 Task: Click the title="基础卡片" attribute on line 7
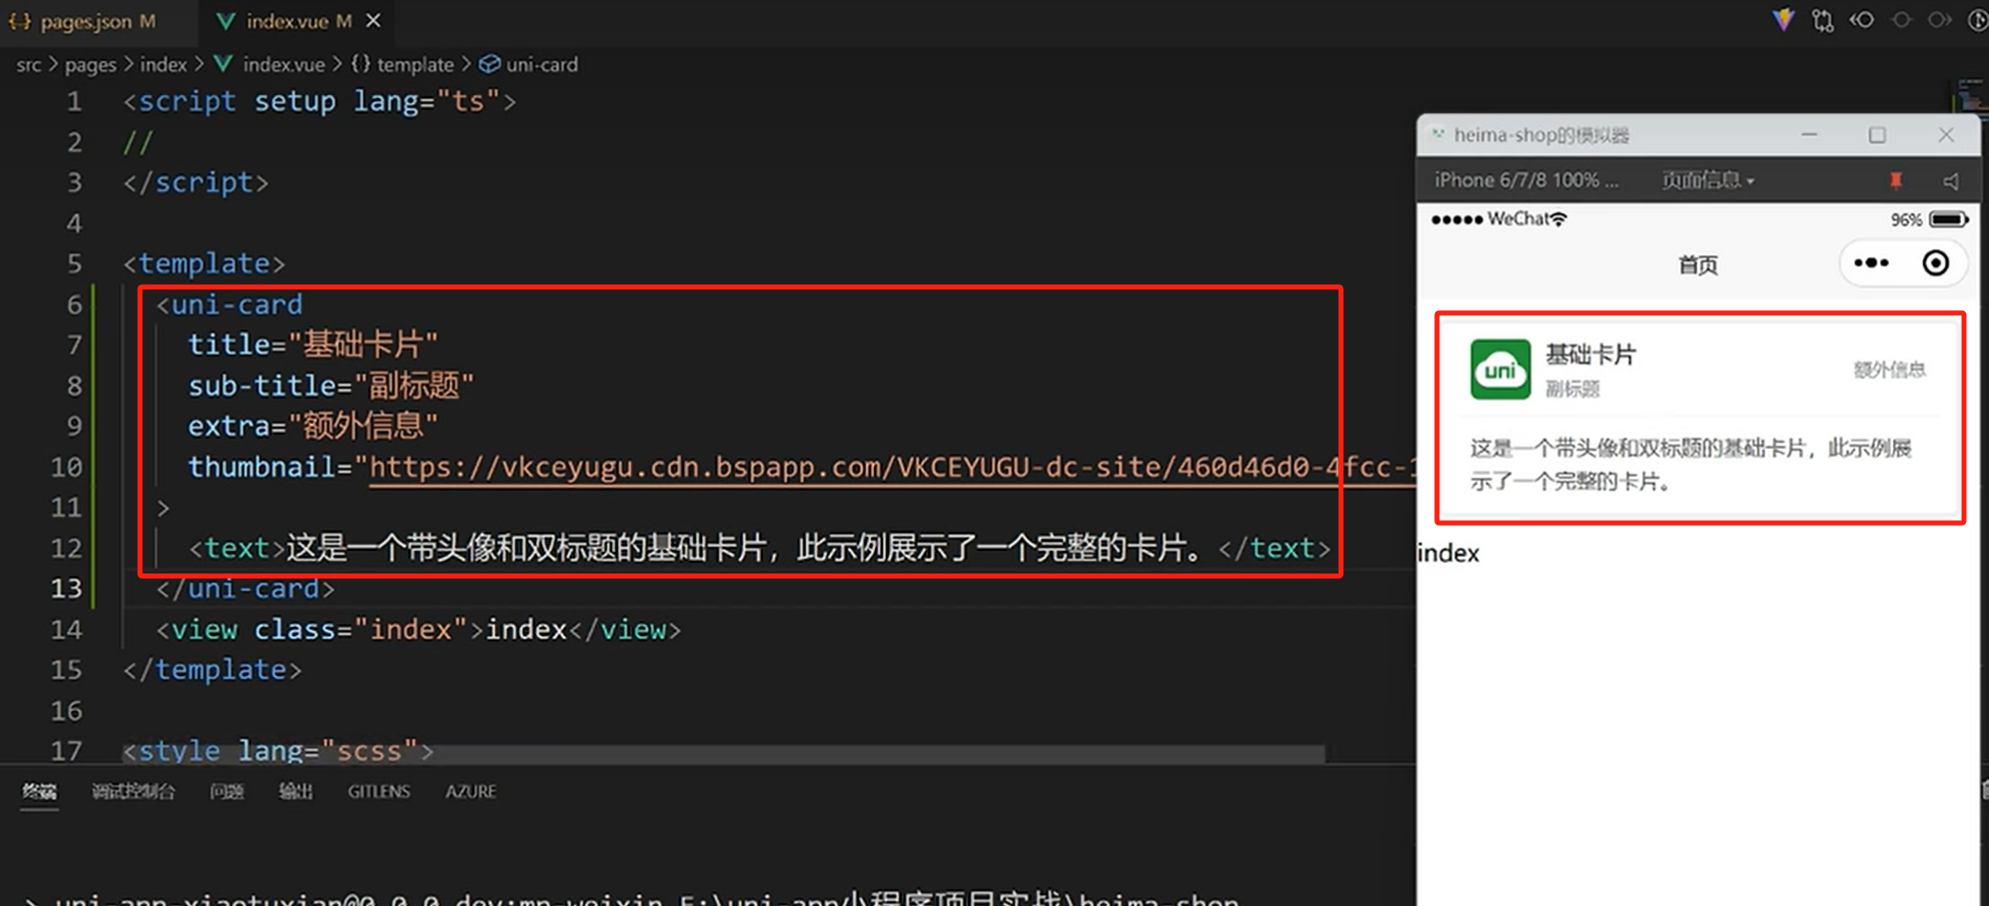point(313,345)
